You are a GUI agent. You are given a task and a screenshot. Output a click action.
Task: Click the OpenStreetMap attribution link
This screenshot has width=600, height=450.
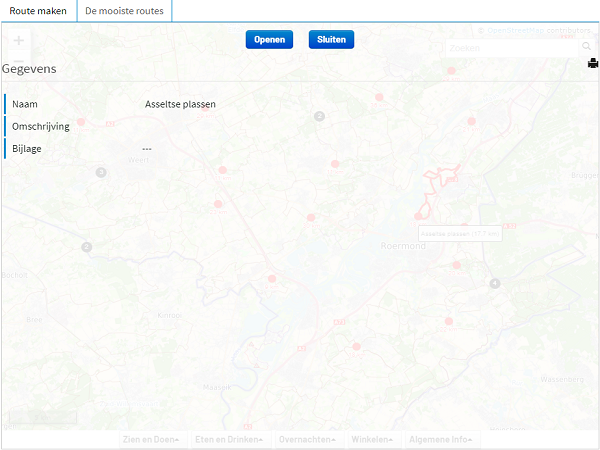(515, 30)
